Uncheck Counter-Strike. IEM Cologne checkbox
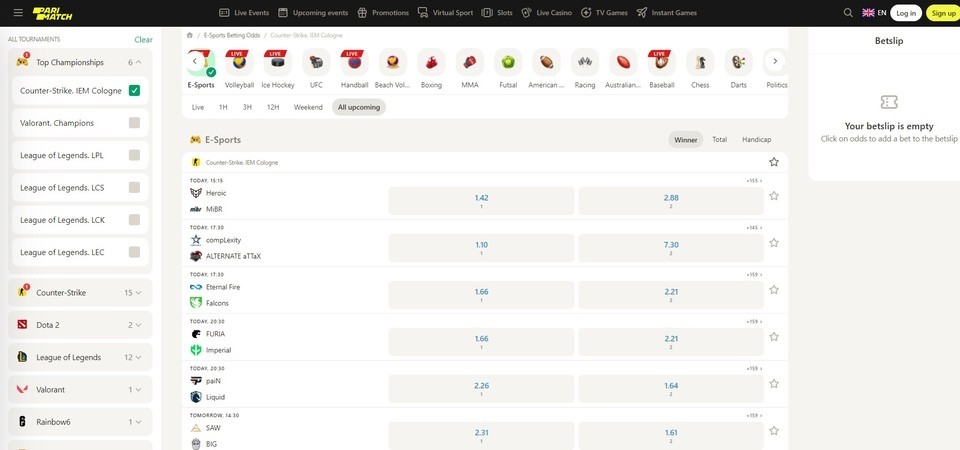 coord(134,91)
